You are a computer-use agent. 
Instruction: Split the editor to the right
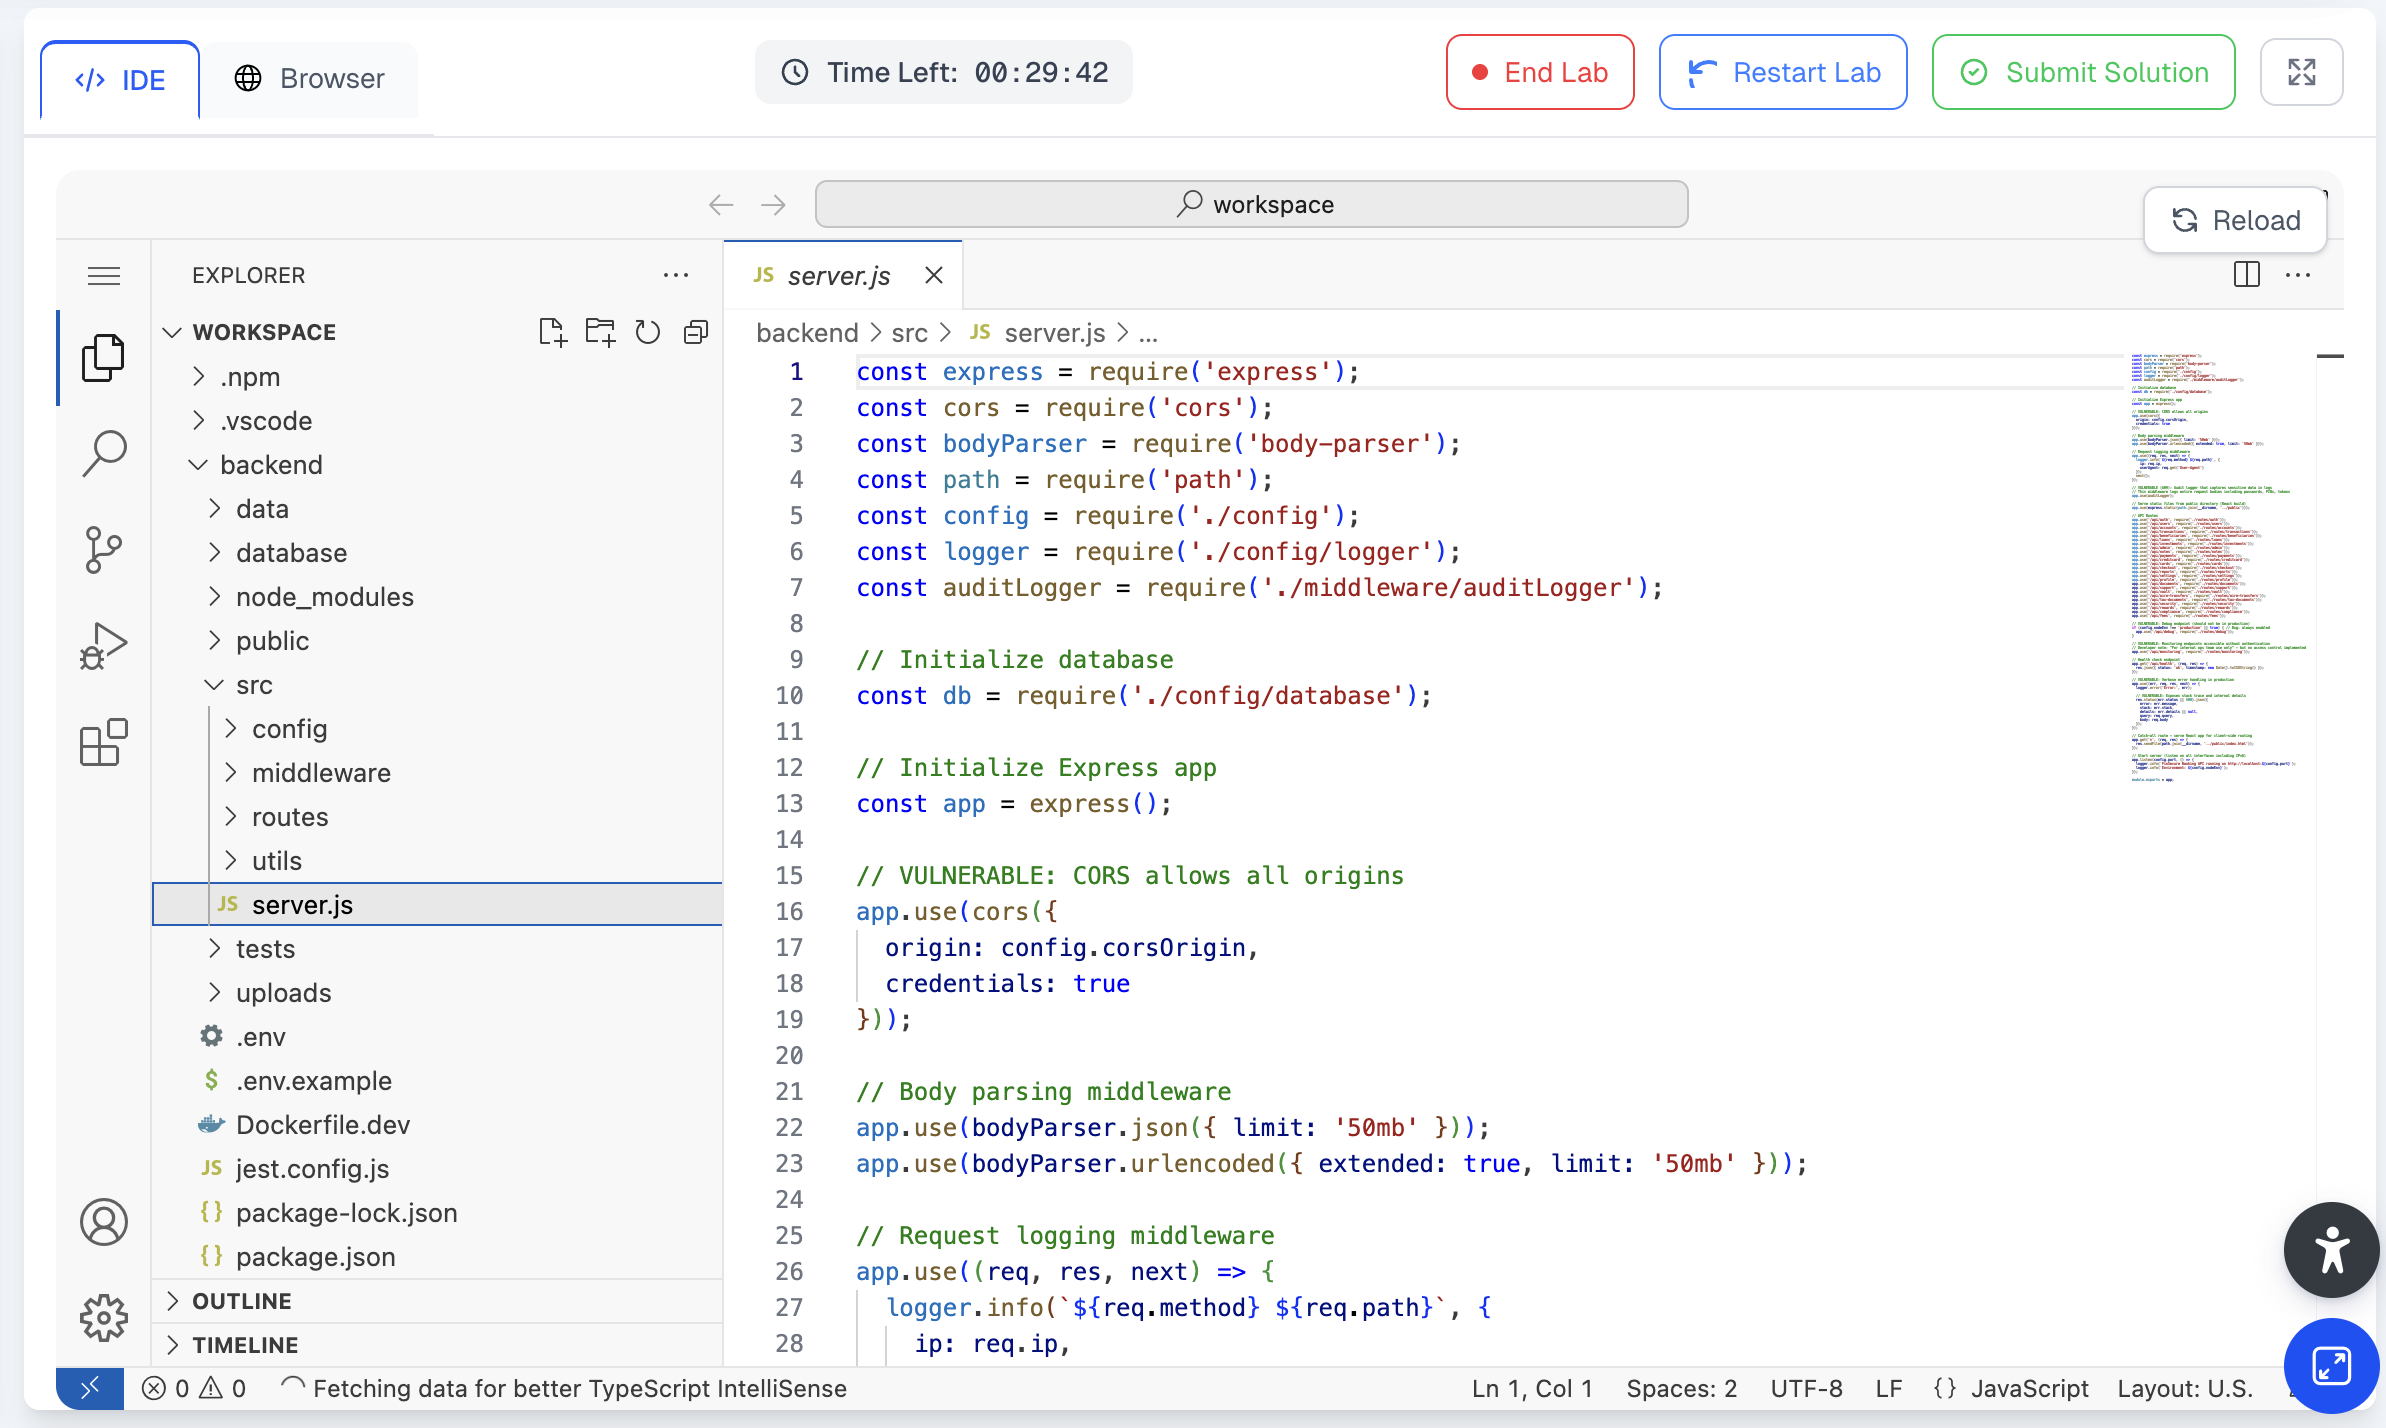2247,275
